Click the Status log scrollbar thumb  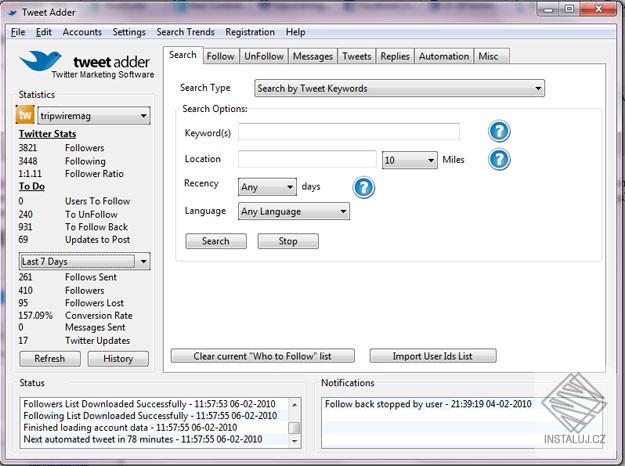click(x=295, y=428)
